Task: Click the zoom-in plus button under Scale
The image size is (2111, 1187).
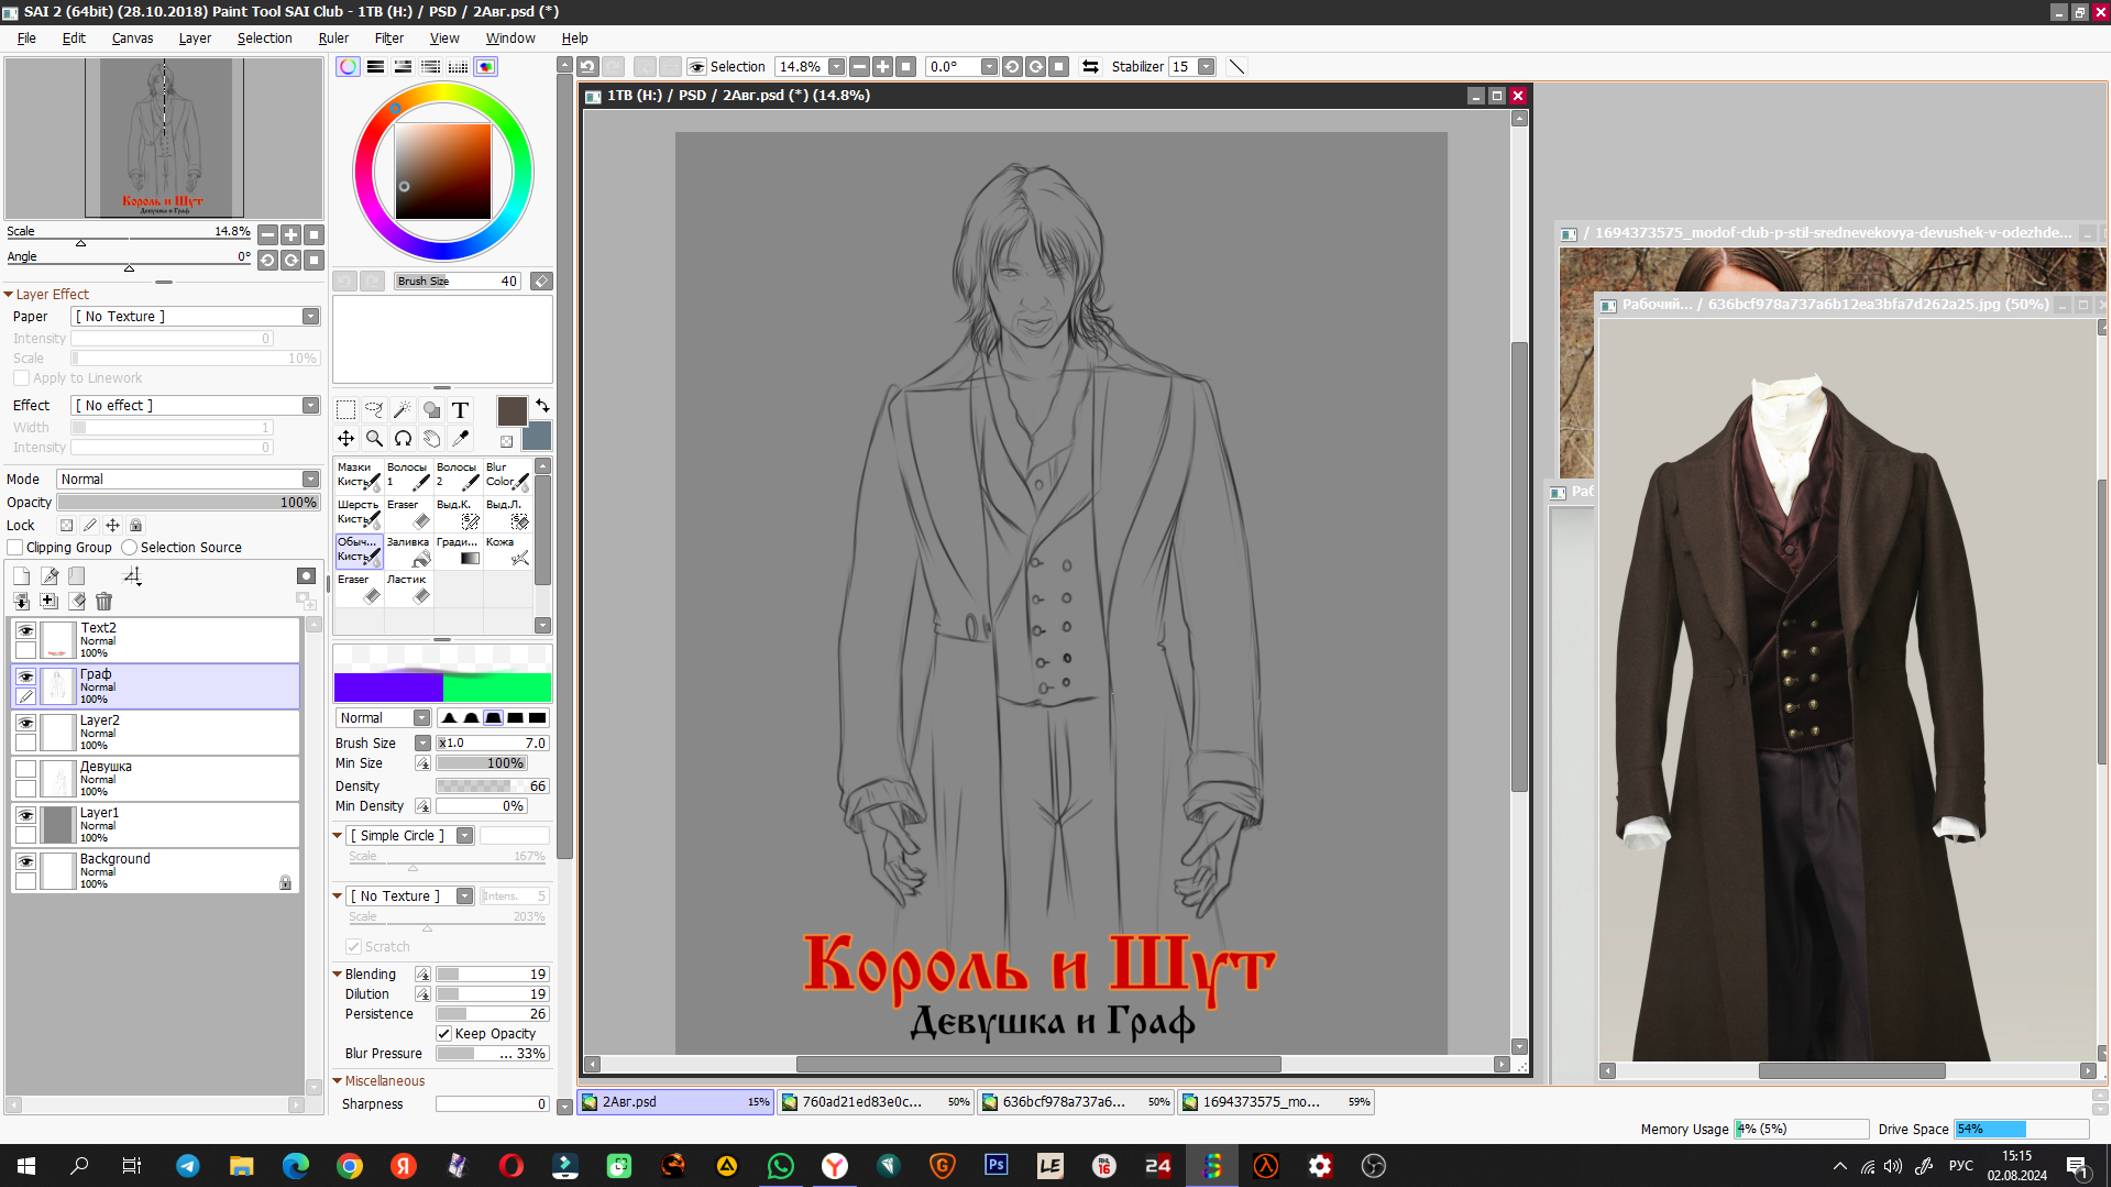Action: [x=291, y=234]
